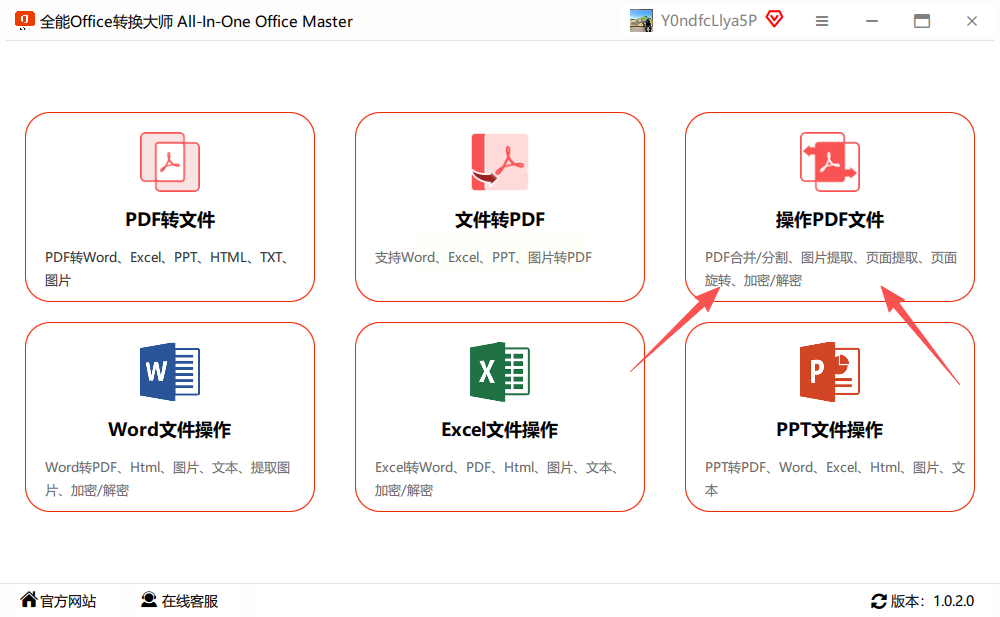Open the PDF转文件 double-page PDF icon
1000x617 pixels.
[170, 162]
